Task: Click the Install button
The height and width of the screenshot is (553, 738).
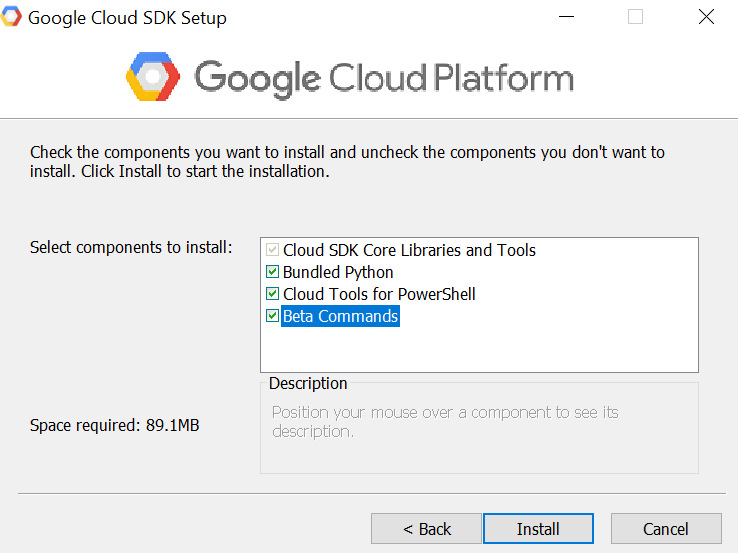Action: tap(538, 529)
